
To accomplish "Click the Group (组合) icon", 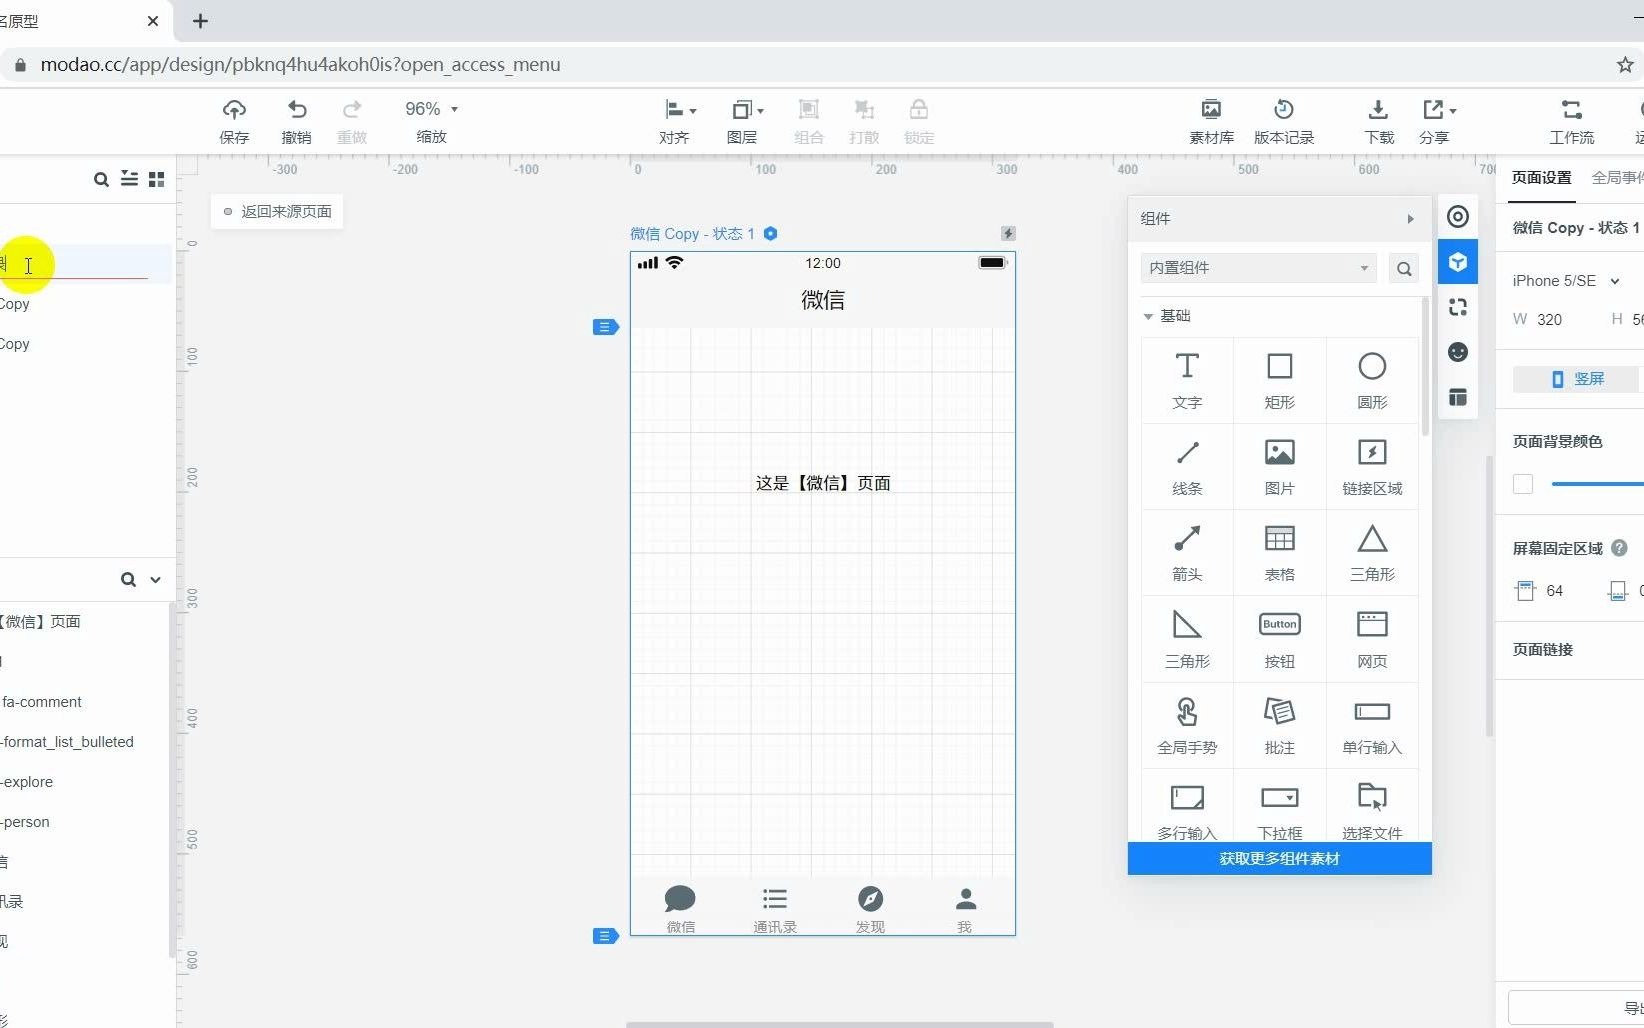I will pyautogui.click(x=809, y=110).
